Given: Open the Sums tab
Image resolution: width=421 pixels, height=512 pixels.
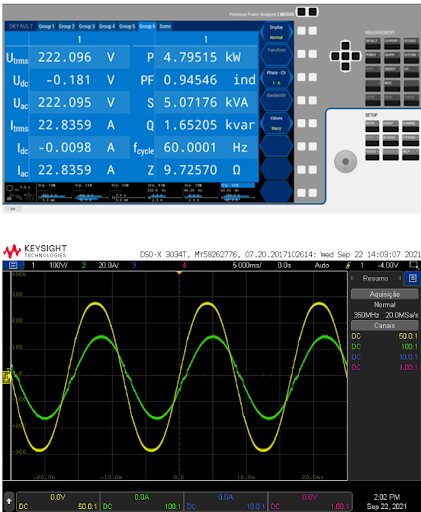Looking at the screenshot, I should (x=165, y=26).
